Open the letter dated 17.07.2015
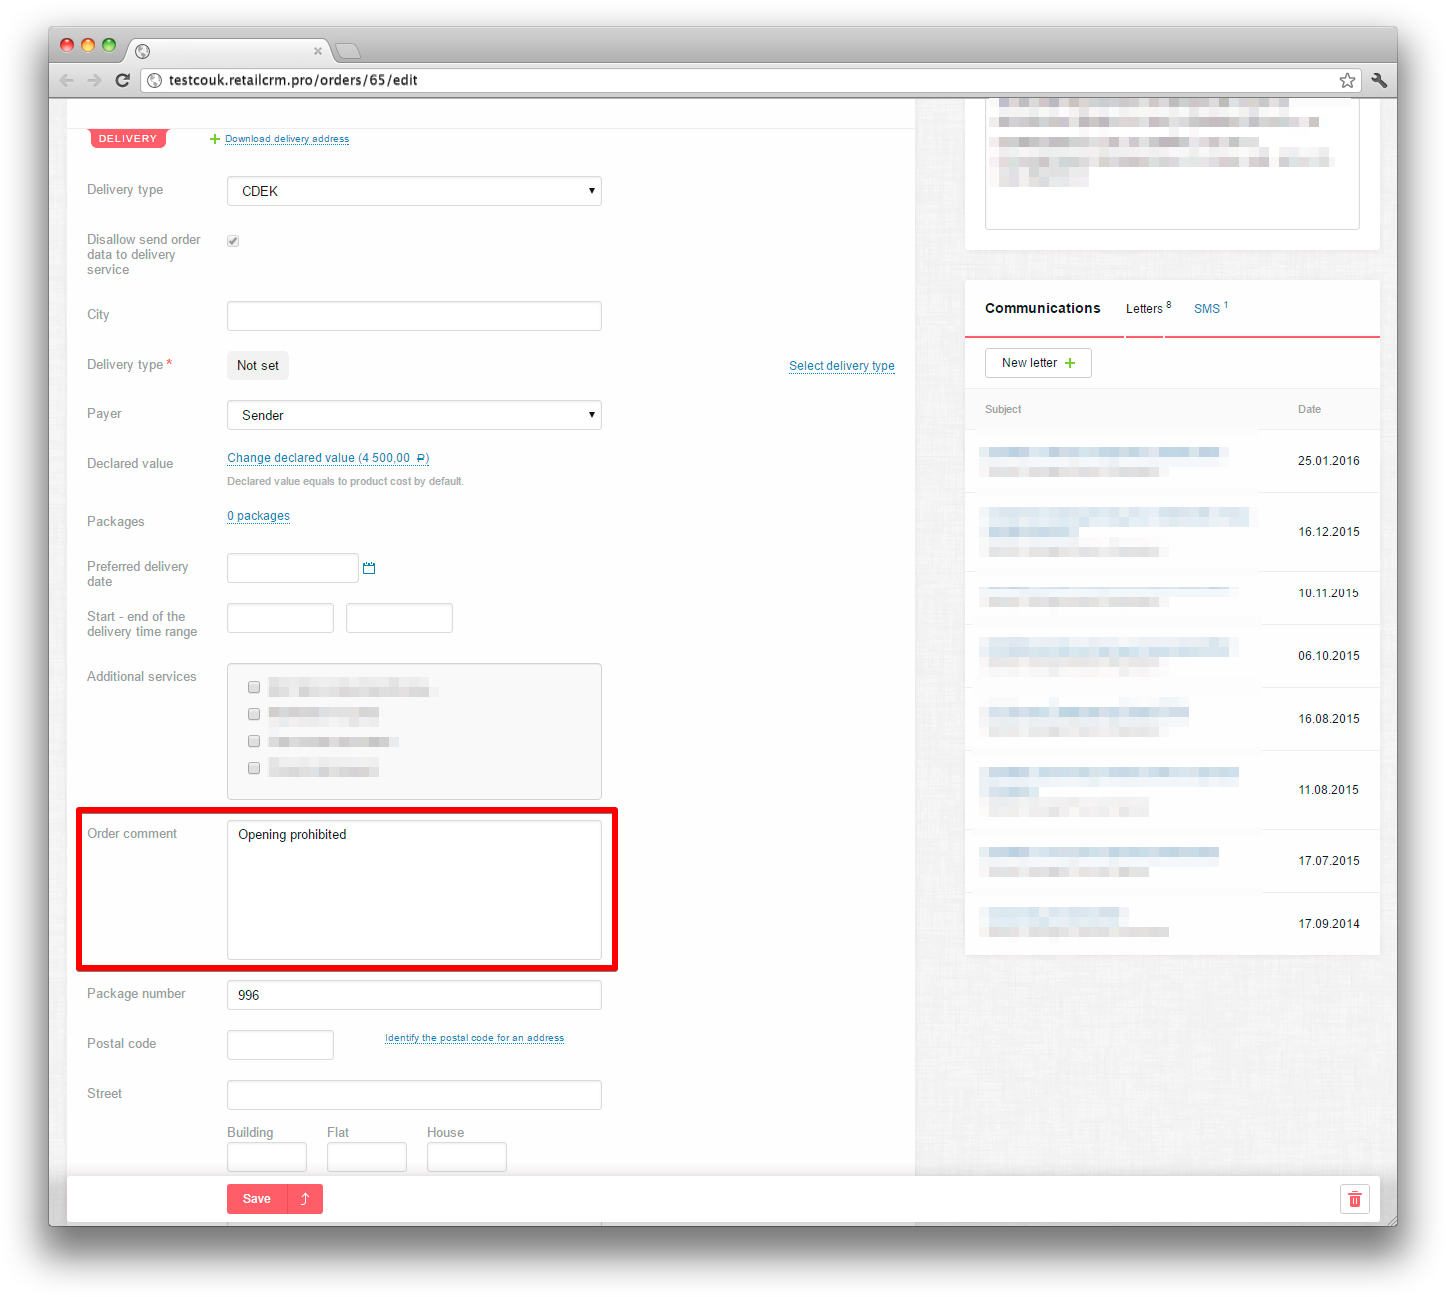Image resolution: width=1446 pixels, height=1297 pixels. (1172, 861)
